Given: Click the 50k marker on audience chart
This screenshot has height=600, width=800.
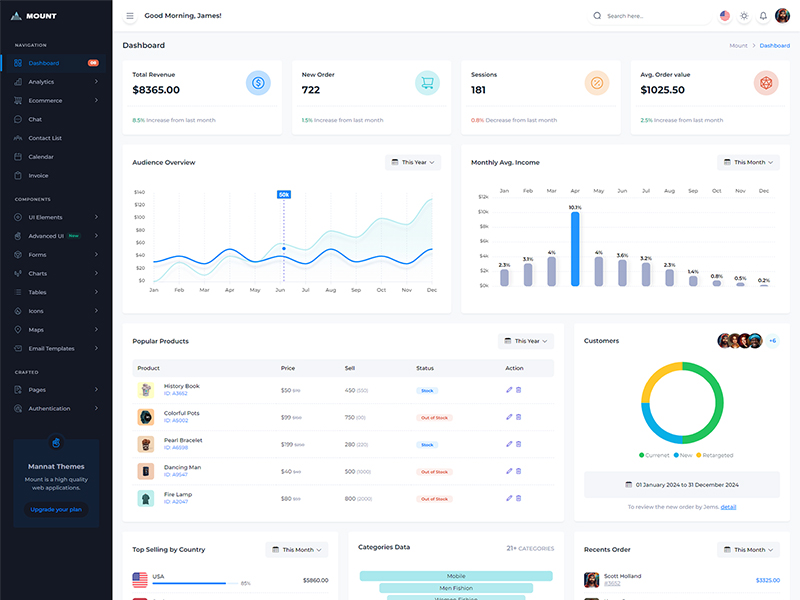Looking at the screenshot, I should coord(284,194).
